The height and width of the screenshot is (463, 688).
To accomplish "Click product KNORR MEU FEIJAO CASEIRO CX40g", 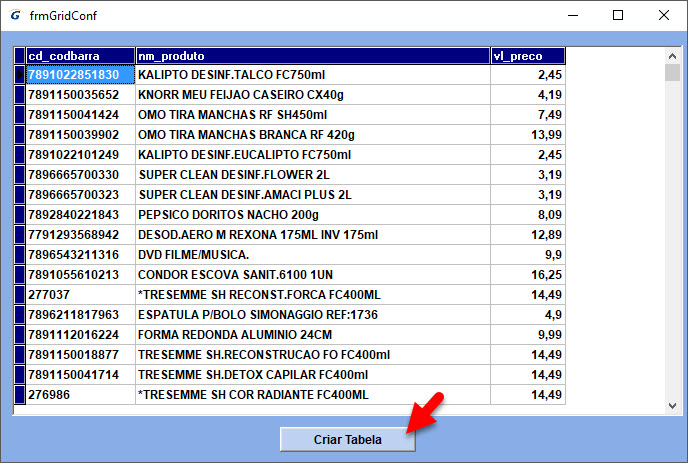I will click(313, 94).
